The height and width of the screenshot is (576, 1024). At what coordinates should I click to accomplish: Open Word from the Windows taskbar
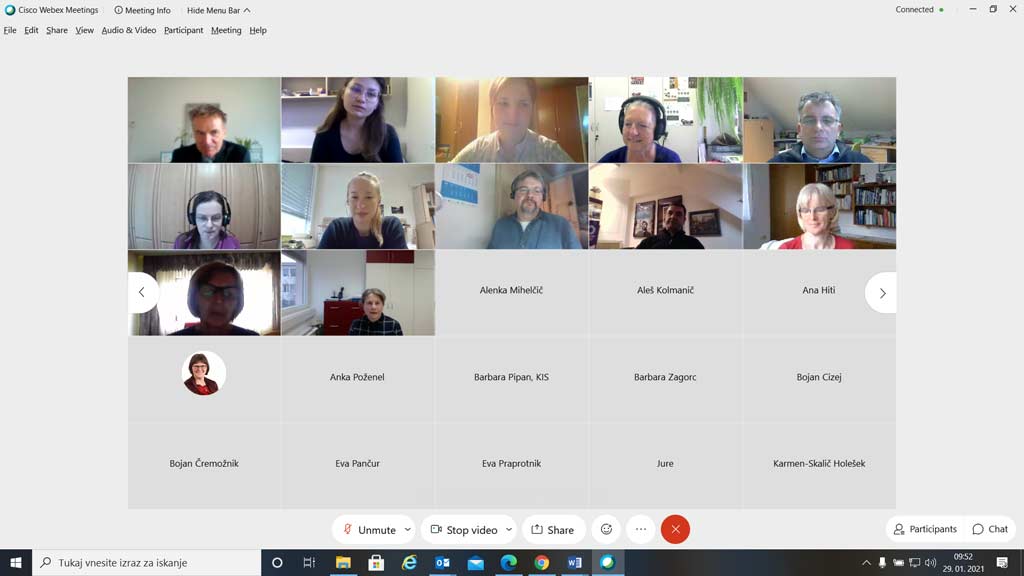[x=575, y=562]
